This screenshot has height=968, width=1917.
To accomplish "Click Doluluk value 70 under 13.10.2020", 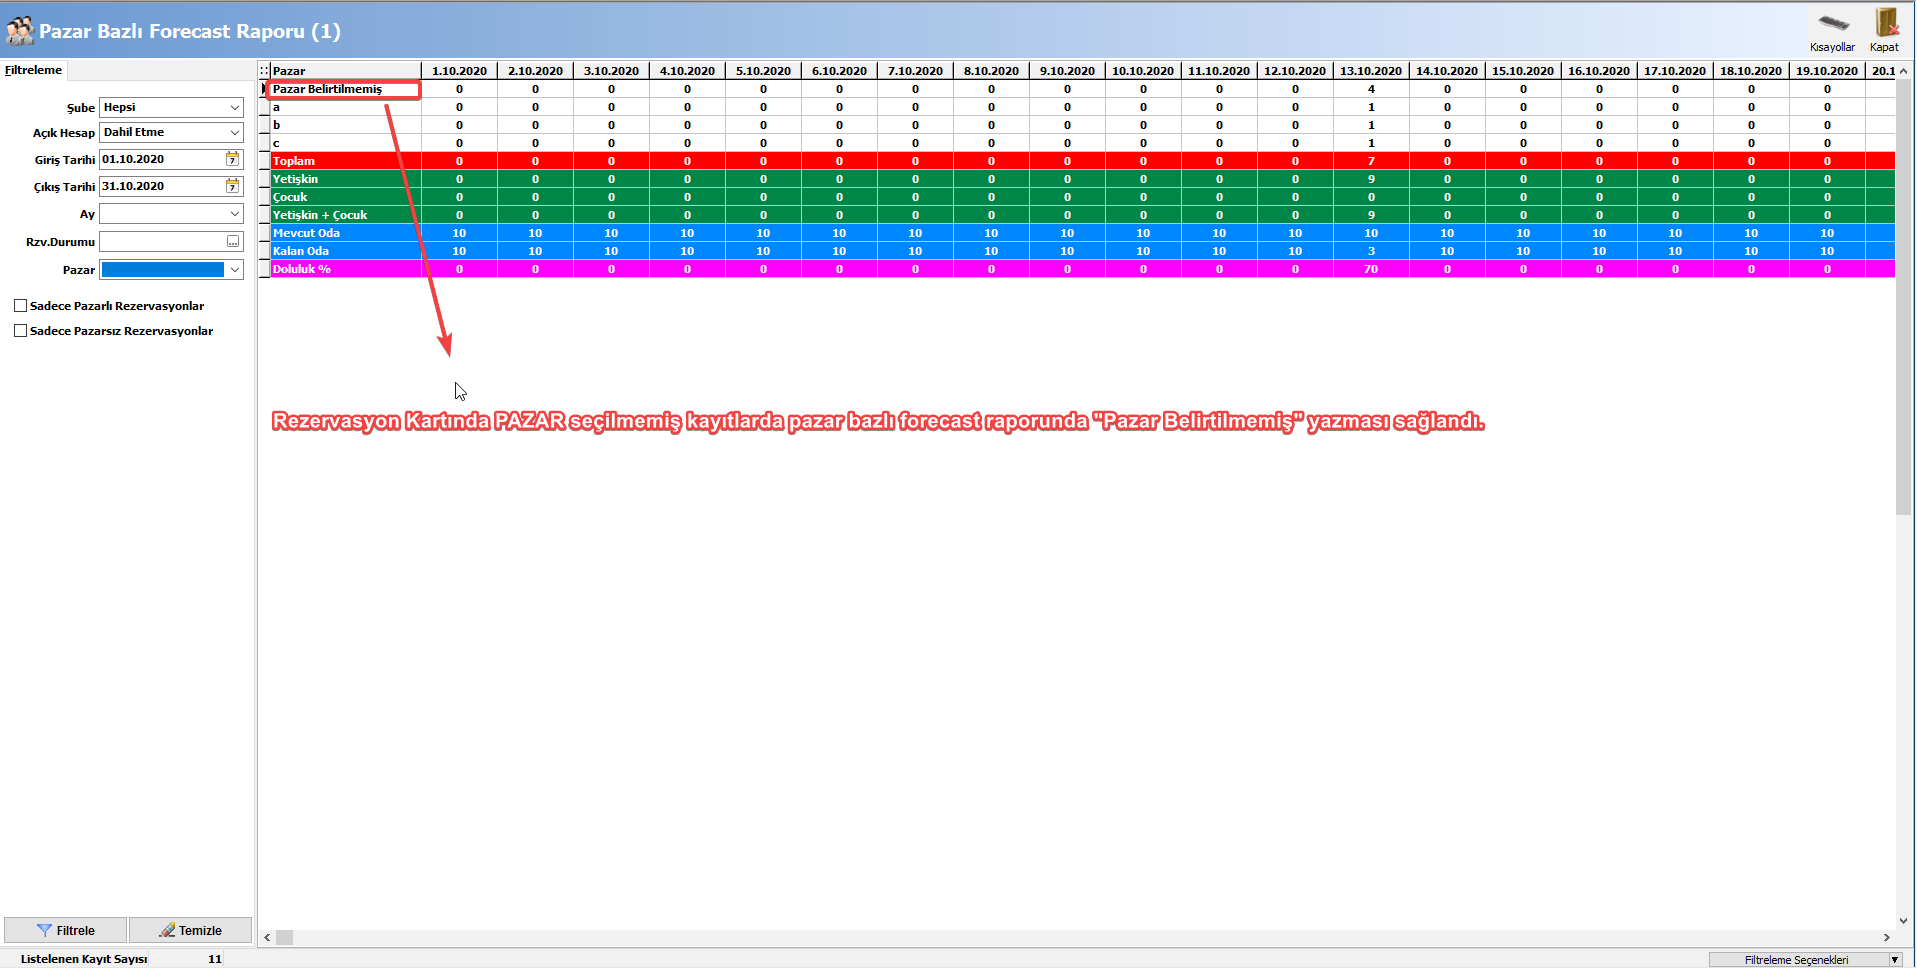I will point(1371,269).
